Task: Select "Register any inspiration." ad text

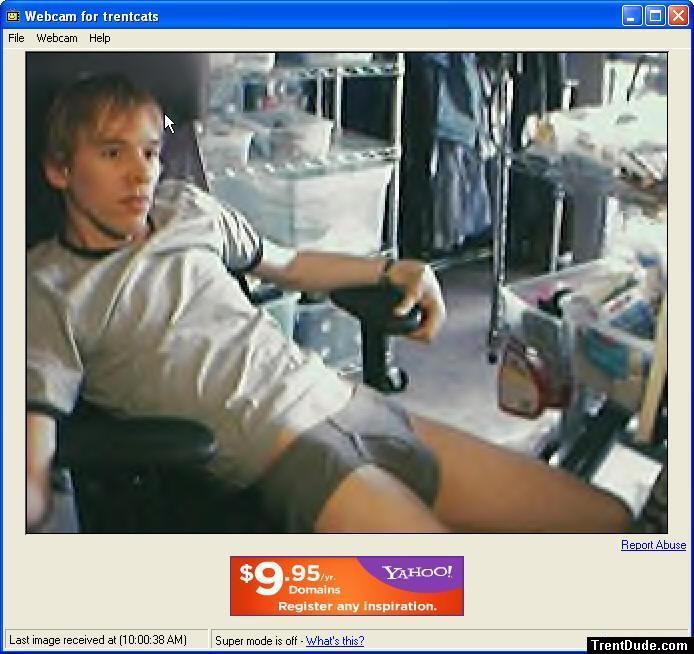Action: (357, 606)
